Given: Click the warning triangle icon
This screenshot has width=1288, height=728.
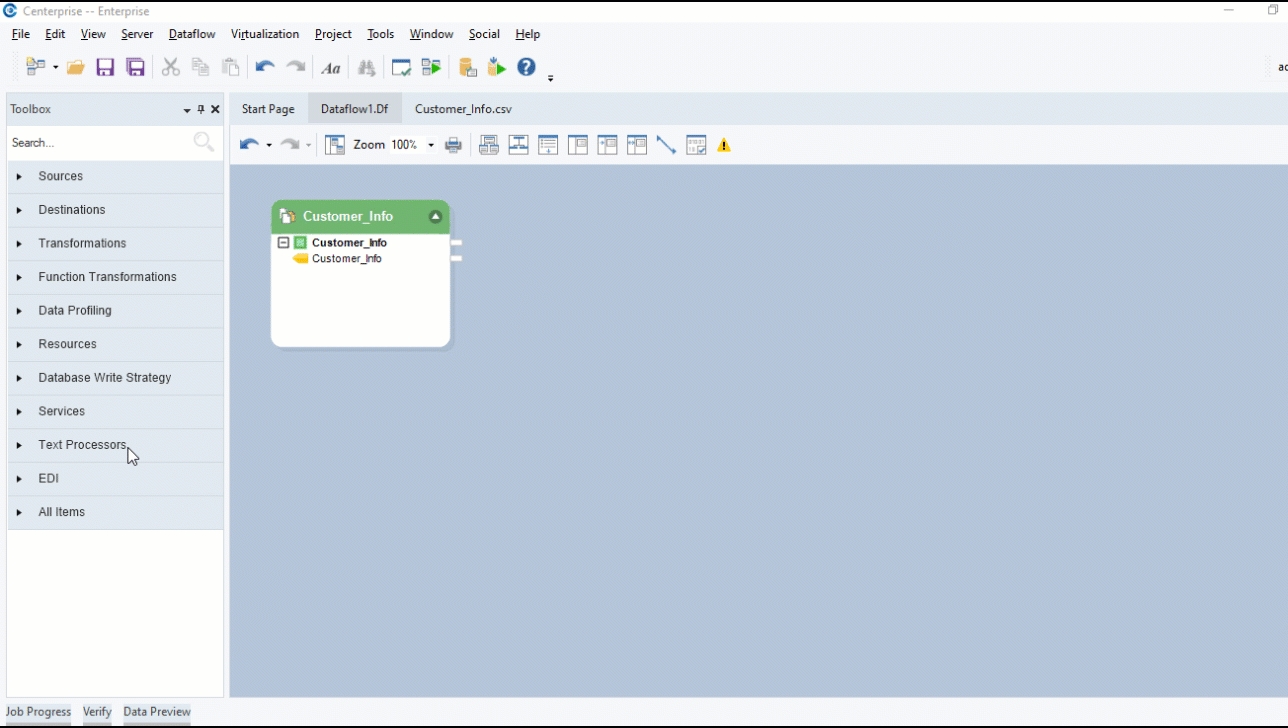Looking at the screenshot, I should [x=724, y=146].
